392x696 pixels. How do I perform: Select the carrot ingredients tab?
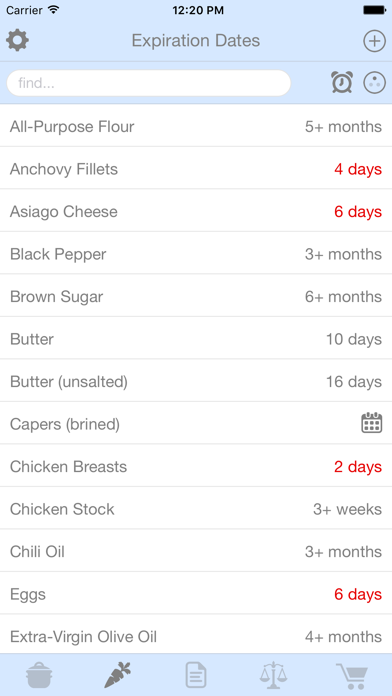pyautogui.click(x=118, y=675)
